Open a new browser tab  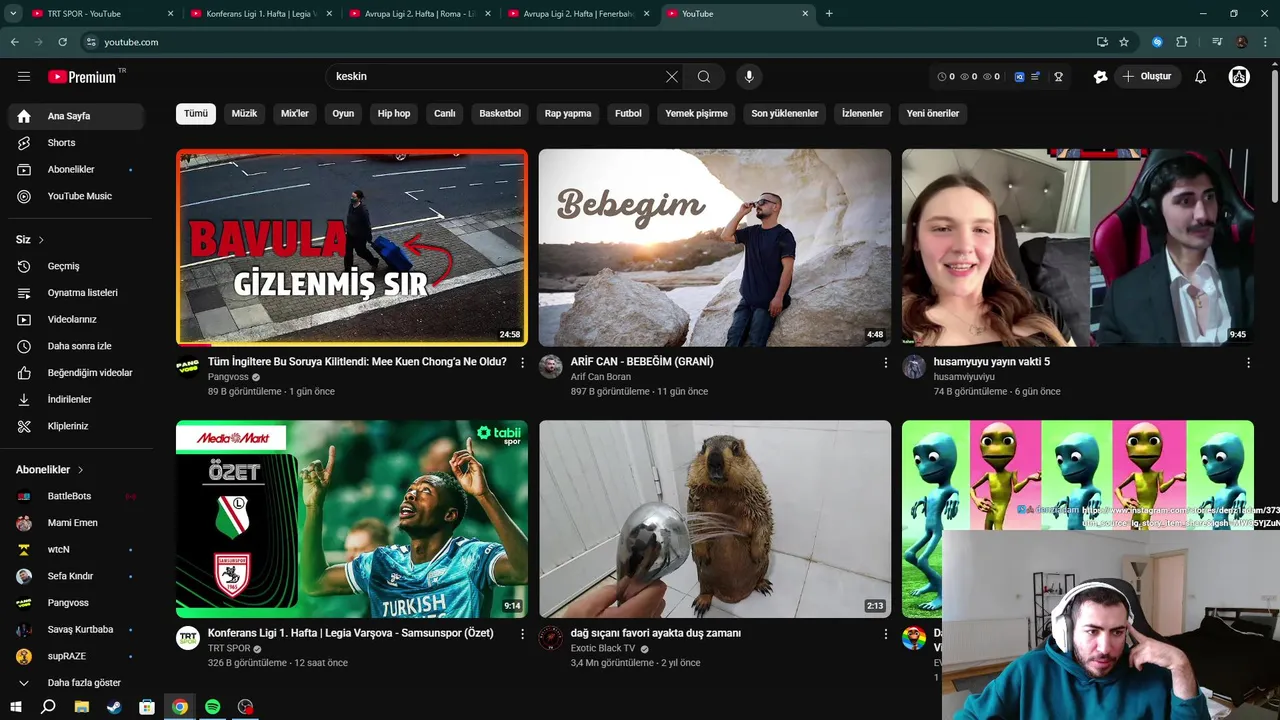pos(829,14)
